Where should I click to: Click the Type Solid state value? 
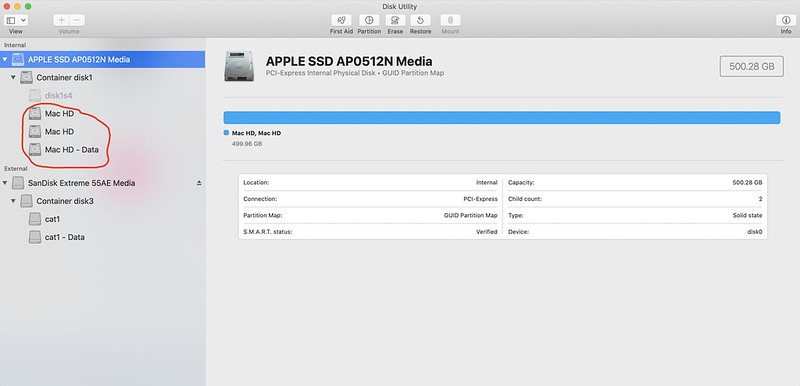coord(747,215)
